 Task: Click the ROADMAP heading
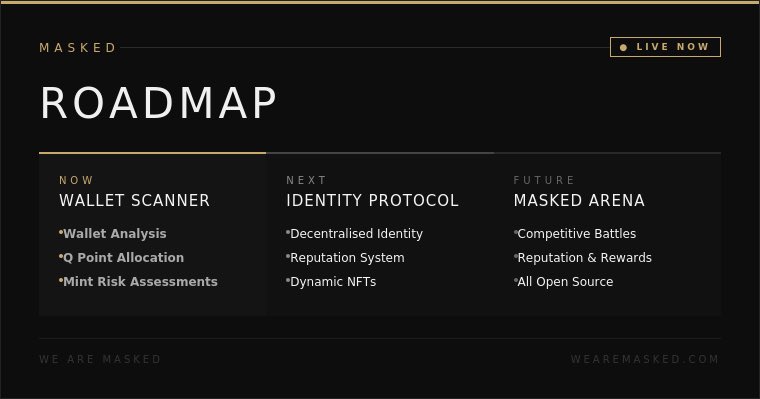click(x=158, y=103)
